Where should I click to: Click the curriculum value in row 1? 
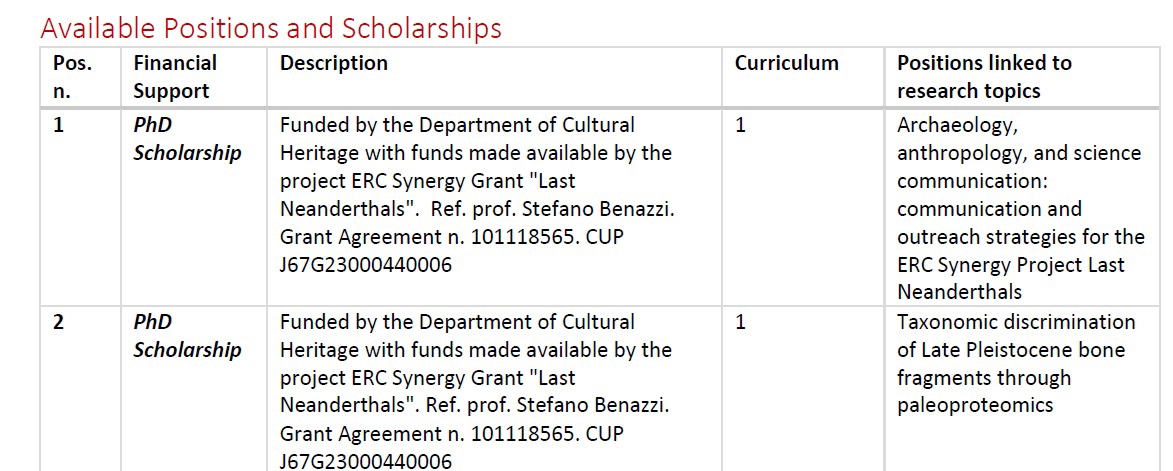(x=740, y=126)
